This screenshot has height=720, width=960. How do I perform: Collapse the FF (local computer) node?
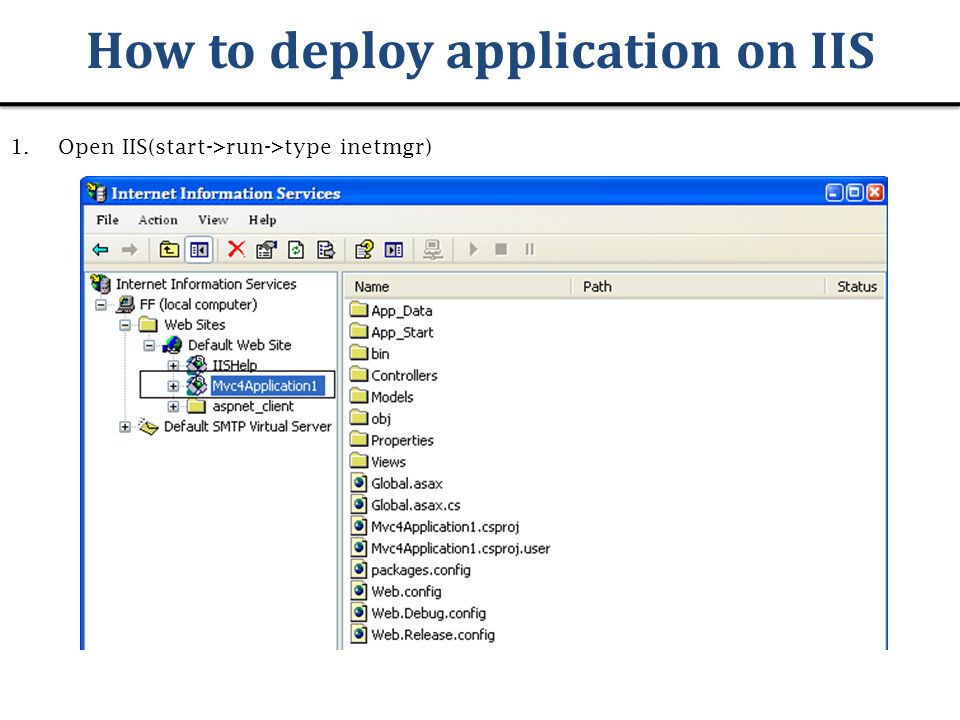[x=101, y=305]
